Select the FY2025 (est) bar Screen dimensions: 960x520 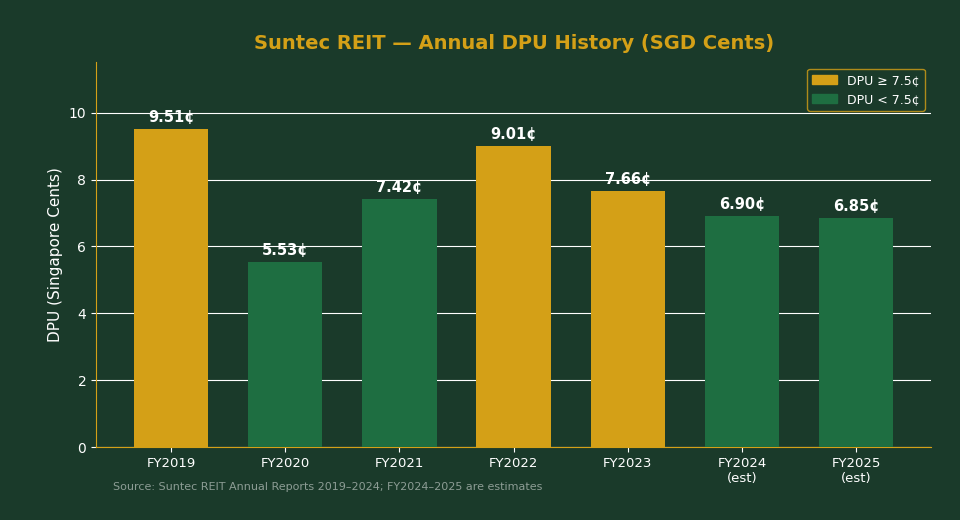[x=856, y=333]
